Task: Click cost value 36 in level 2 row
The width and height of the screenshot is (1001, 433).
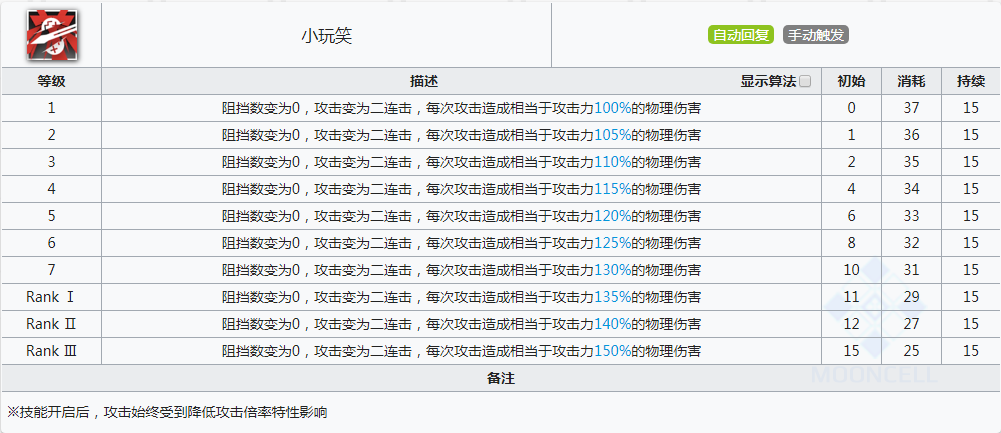Action: (x=911, y=135)
